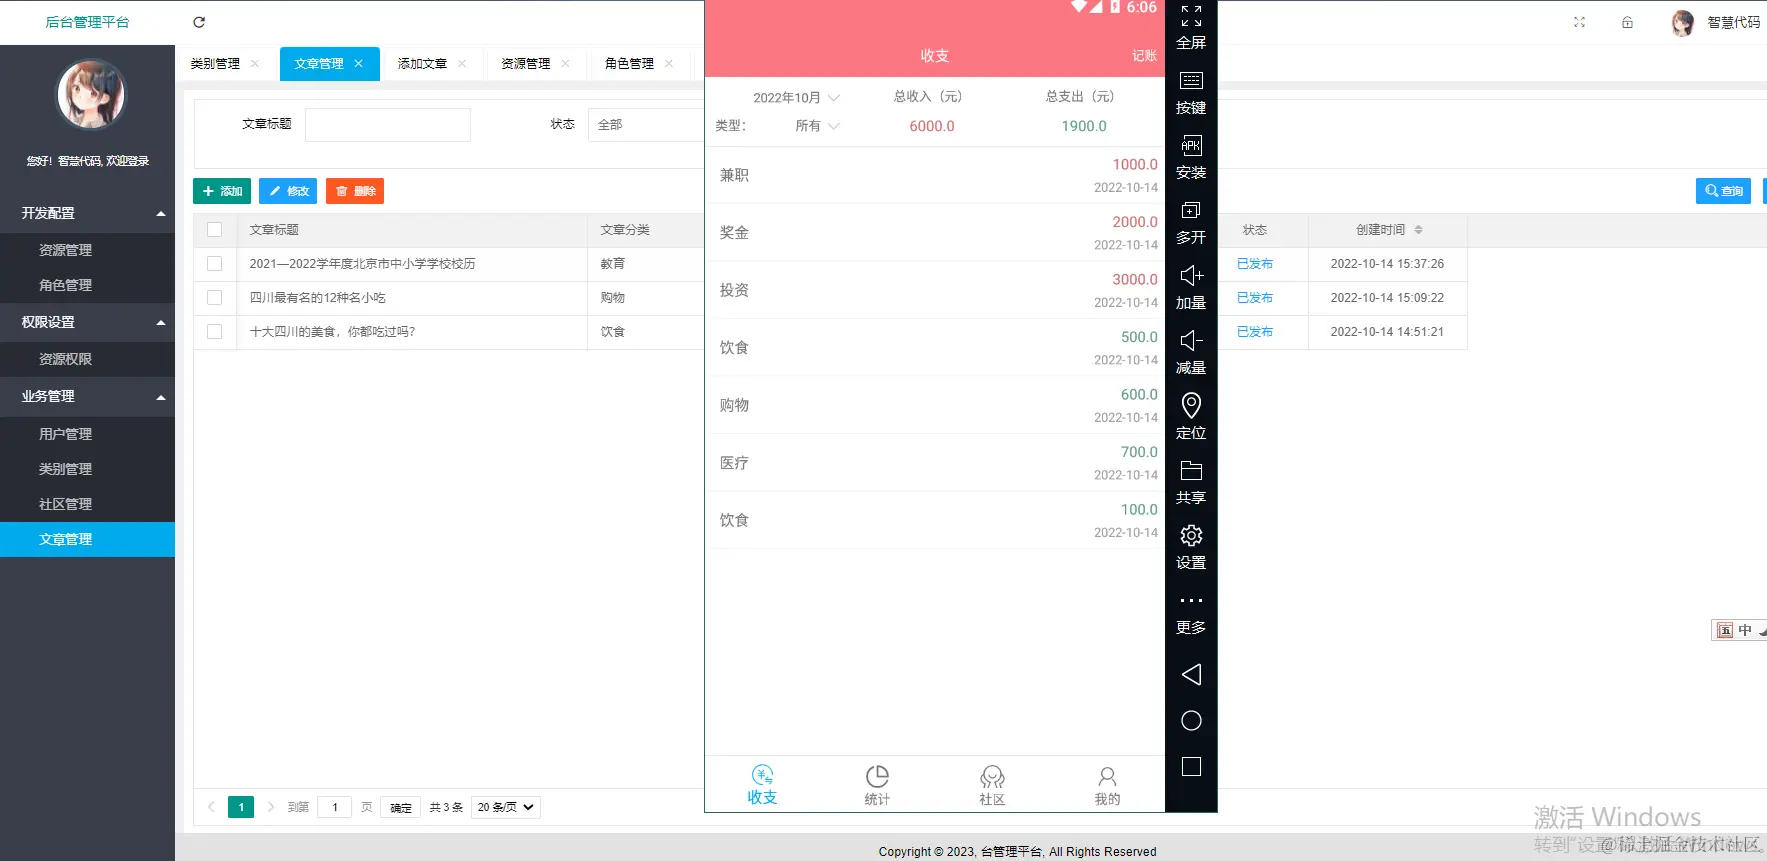Switch to the 统计 statistics tab in the app

point(877,785)
